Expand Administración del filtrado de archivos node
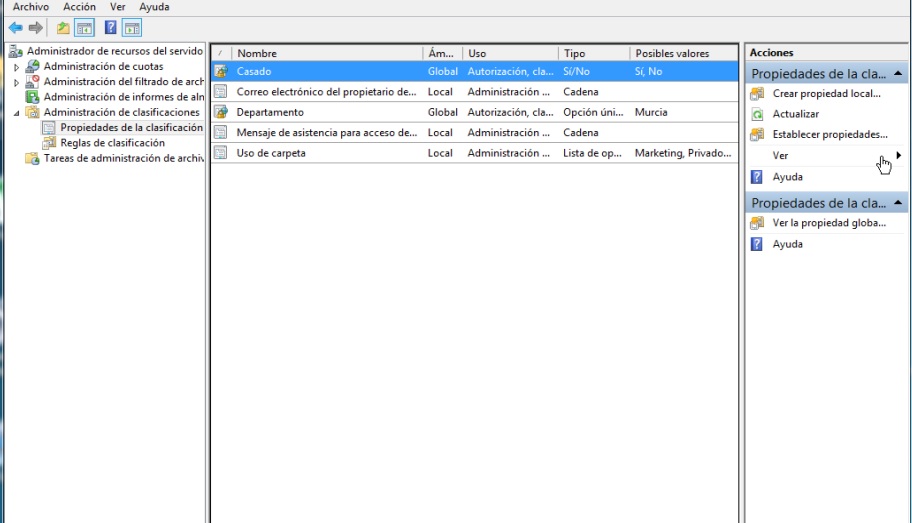Screen dimensions: 912x523 point(16,82)
